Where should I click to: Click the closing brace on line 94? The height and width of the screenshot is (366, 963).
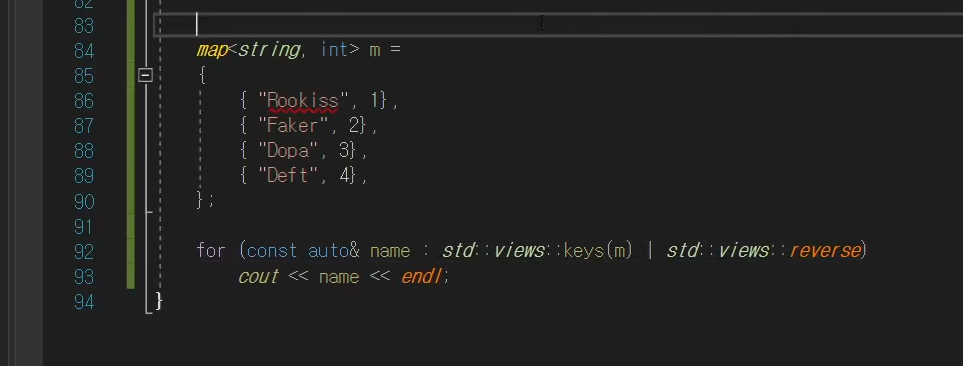[159, 301]
